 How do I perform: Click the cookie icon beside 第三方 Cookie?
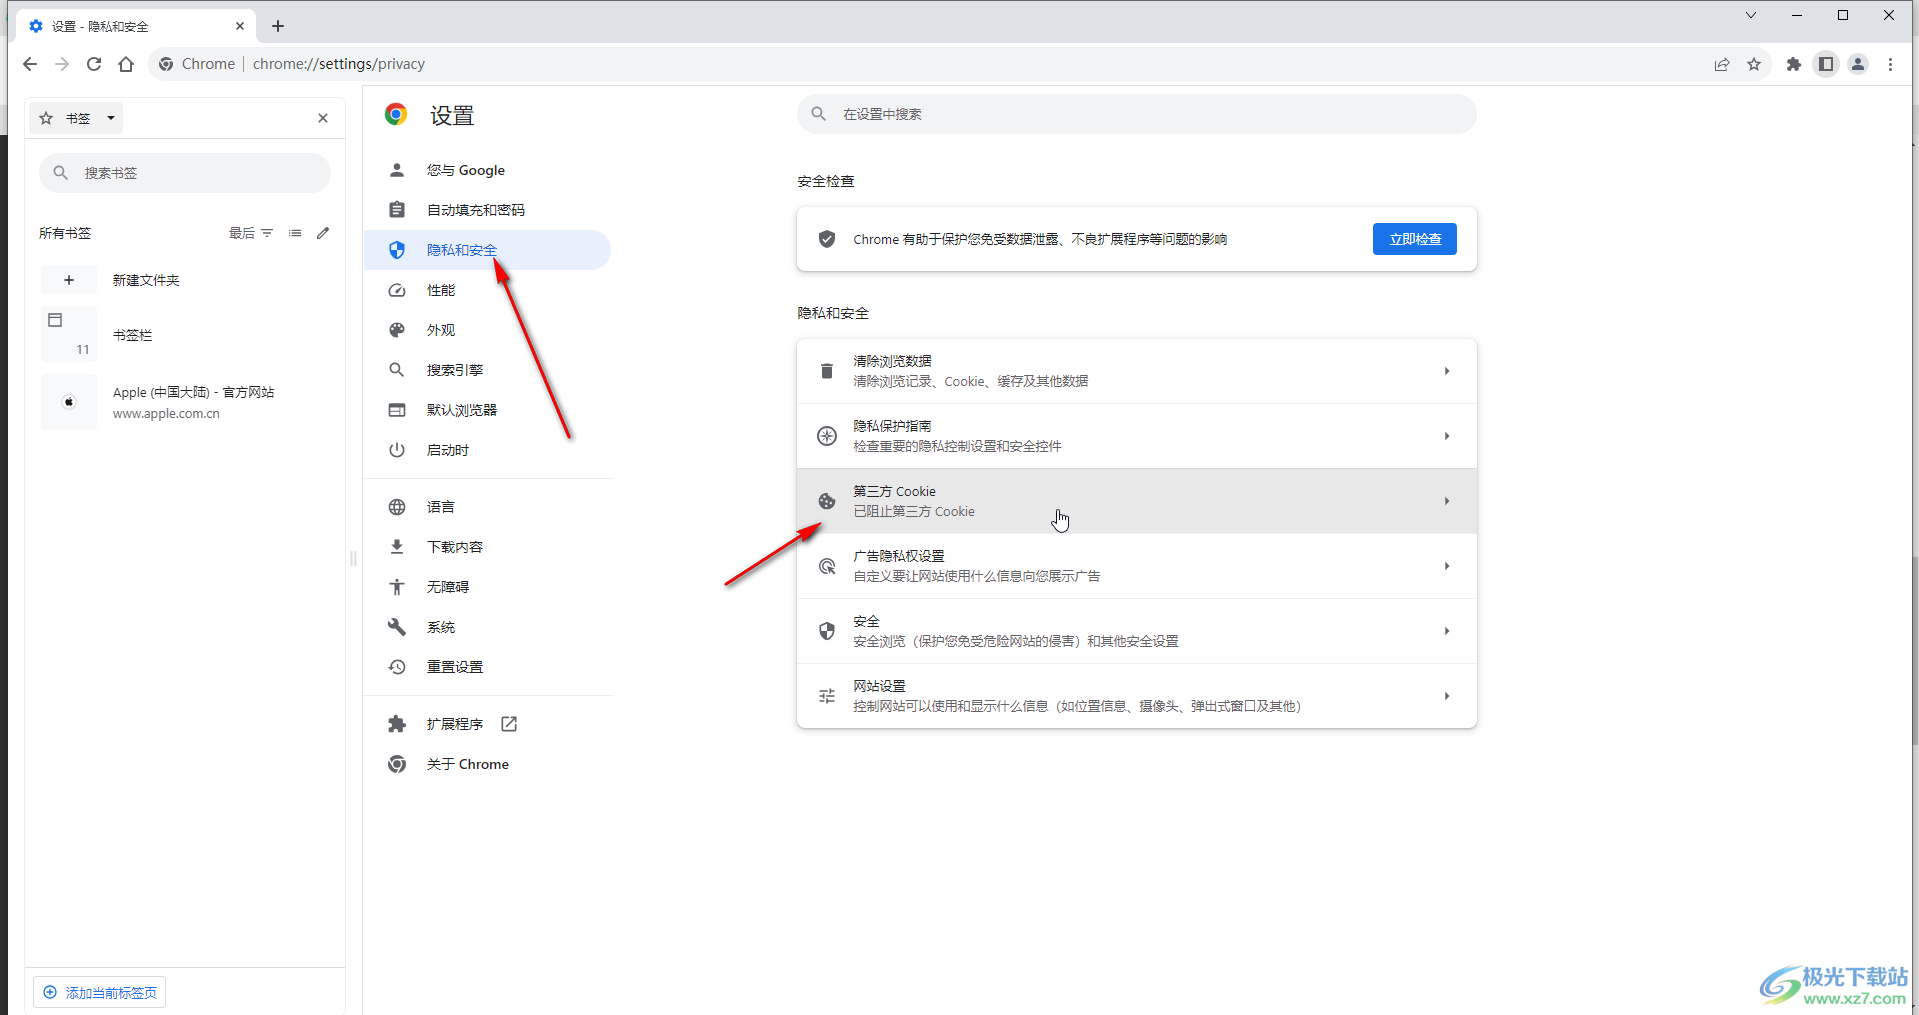pyautogui.click(x=827, y=501)
